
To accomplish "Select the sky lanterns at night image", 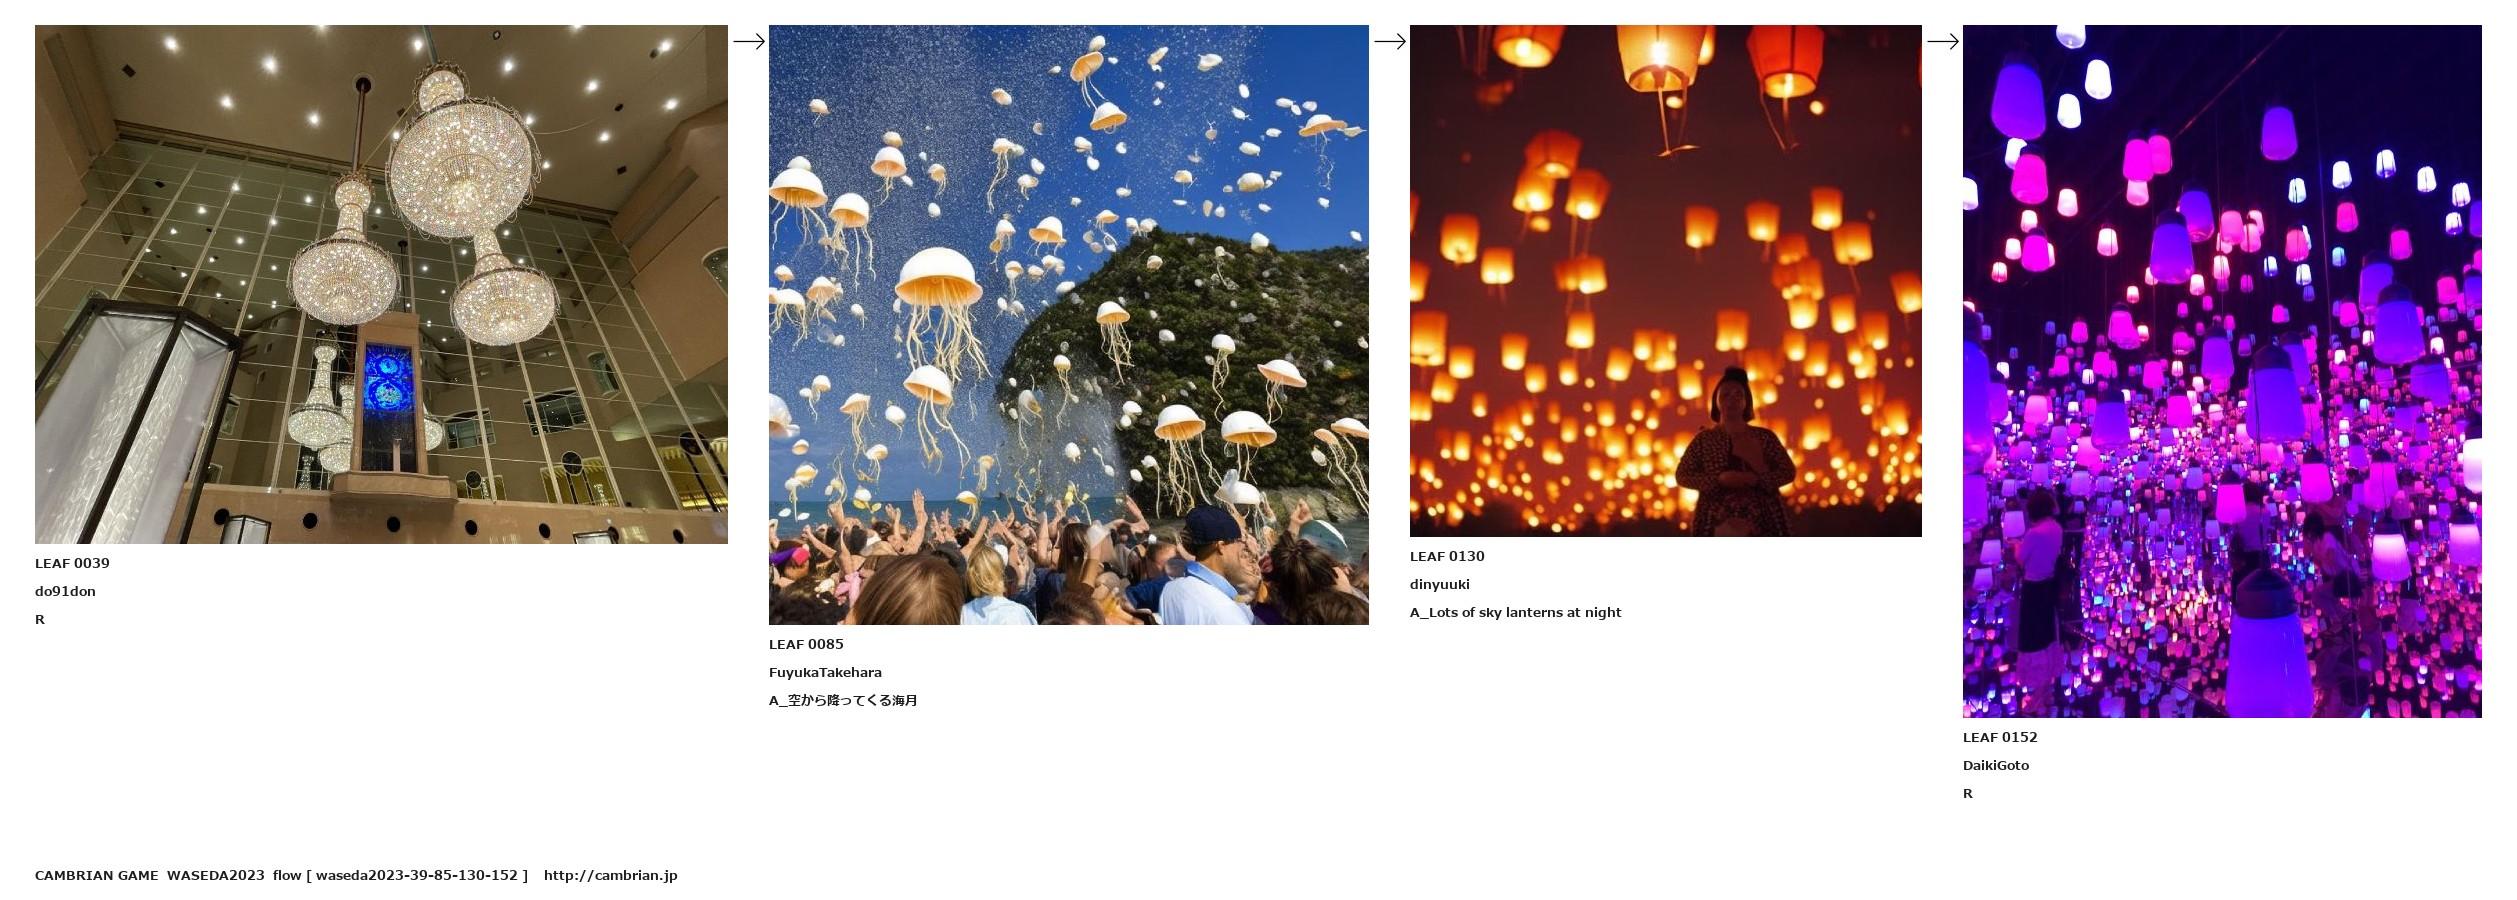I will coord(1665,281).
